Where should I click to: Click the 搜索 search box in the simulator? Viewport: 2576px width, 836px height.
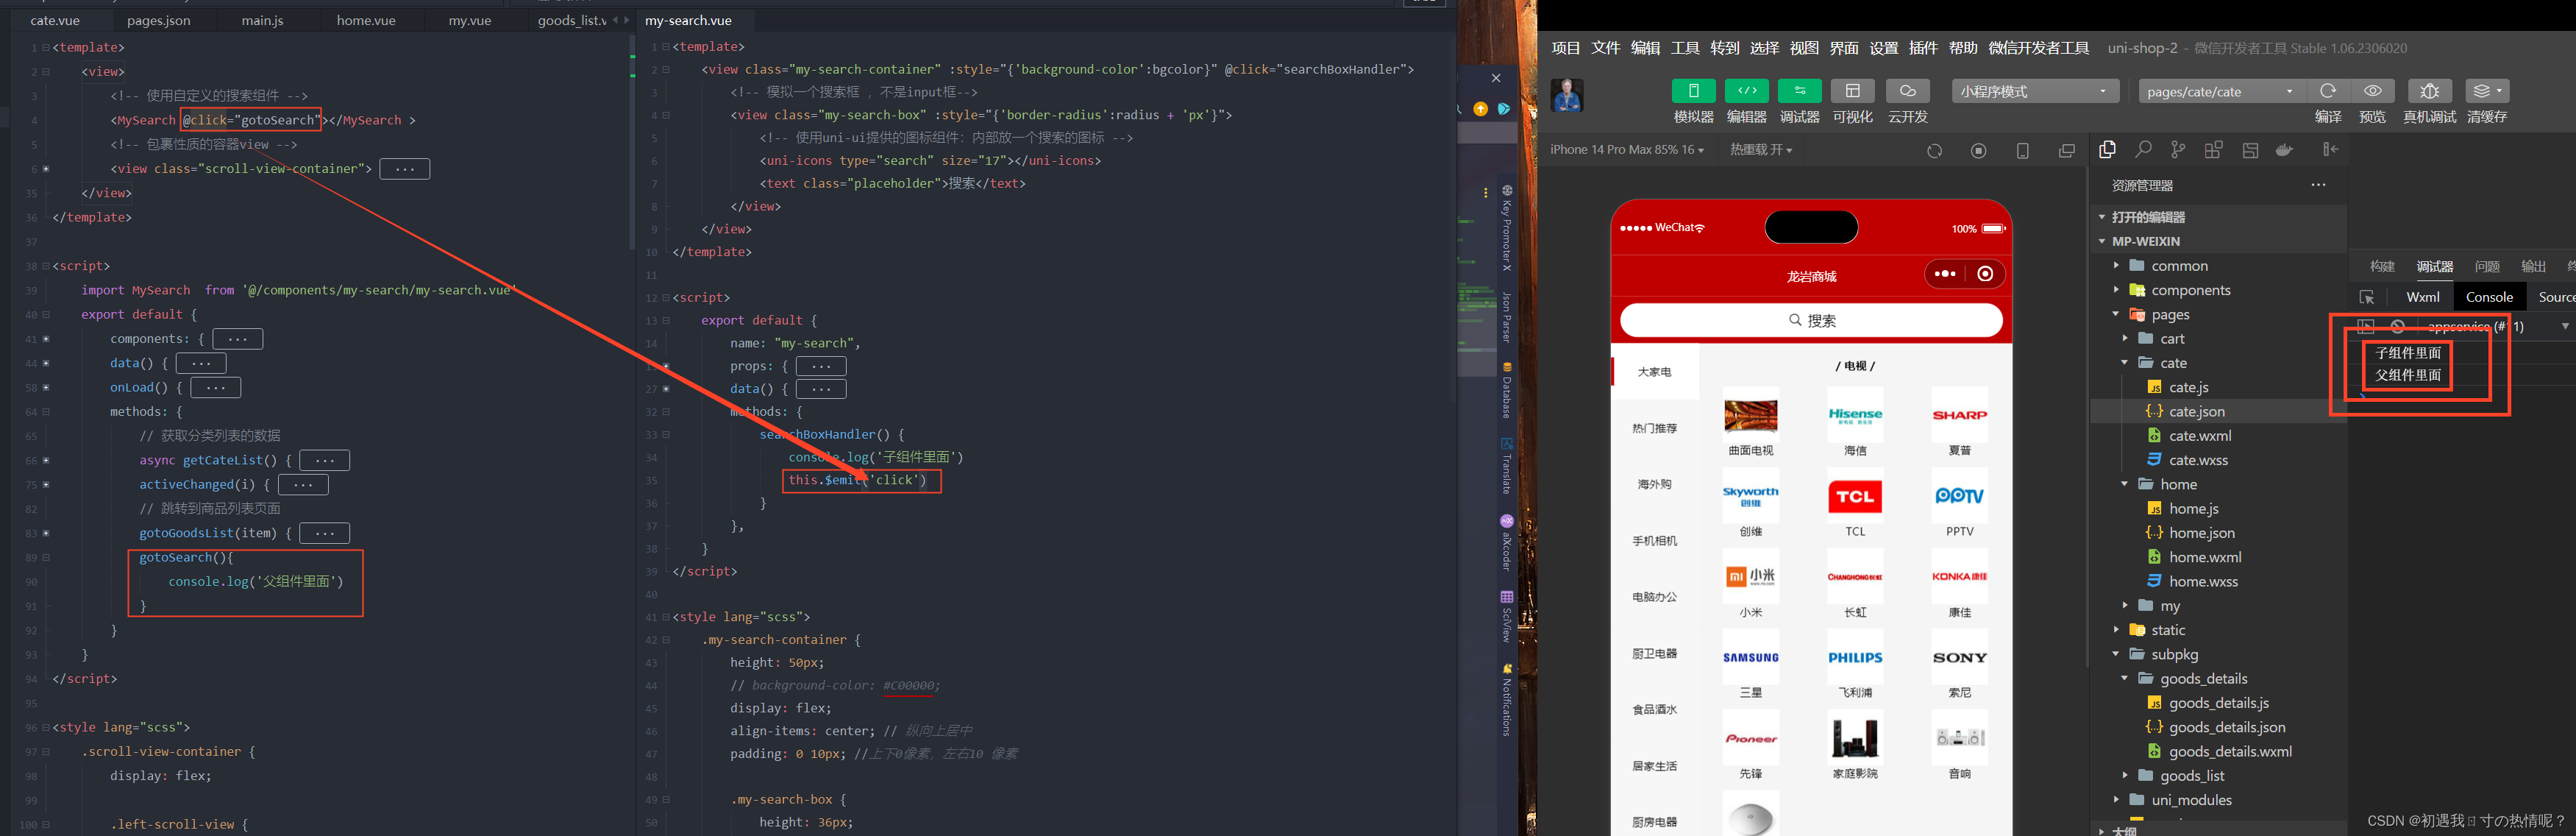[x=1811, y=320]
